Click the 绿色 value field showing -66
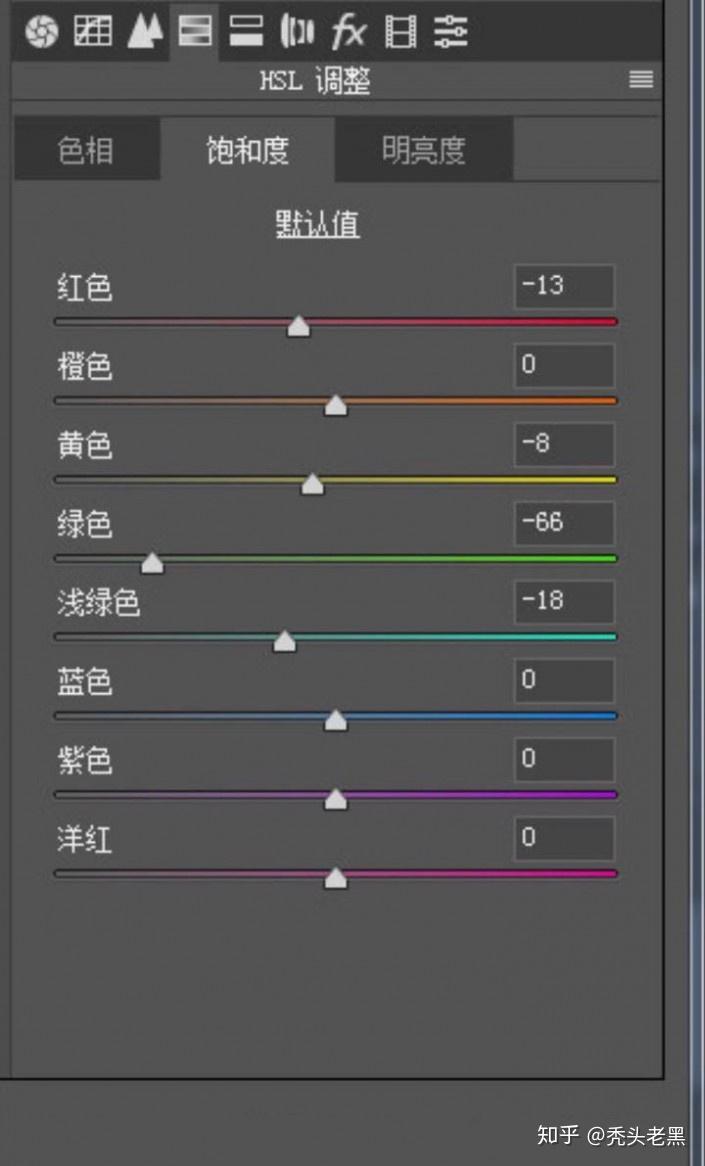This screenshot has width=705, height=1166. tap(563, 523)
